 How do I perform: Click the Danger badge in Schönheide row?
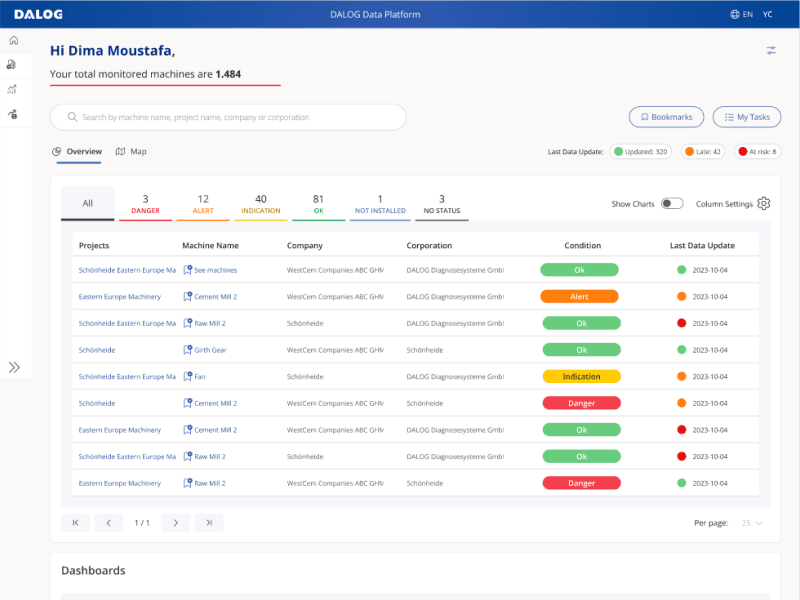[582, 403]
